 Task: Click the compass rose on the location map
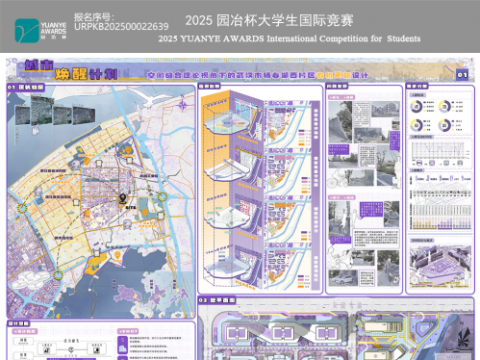(182, 104)
